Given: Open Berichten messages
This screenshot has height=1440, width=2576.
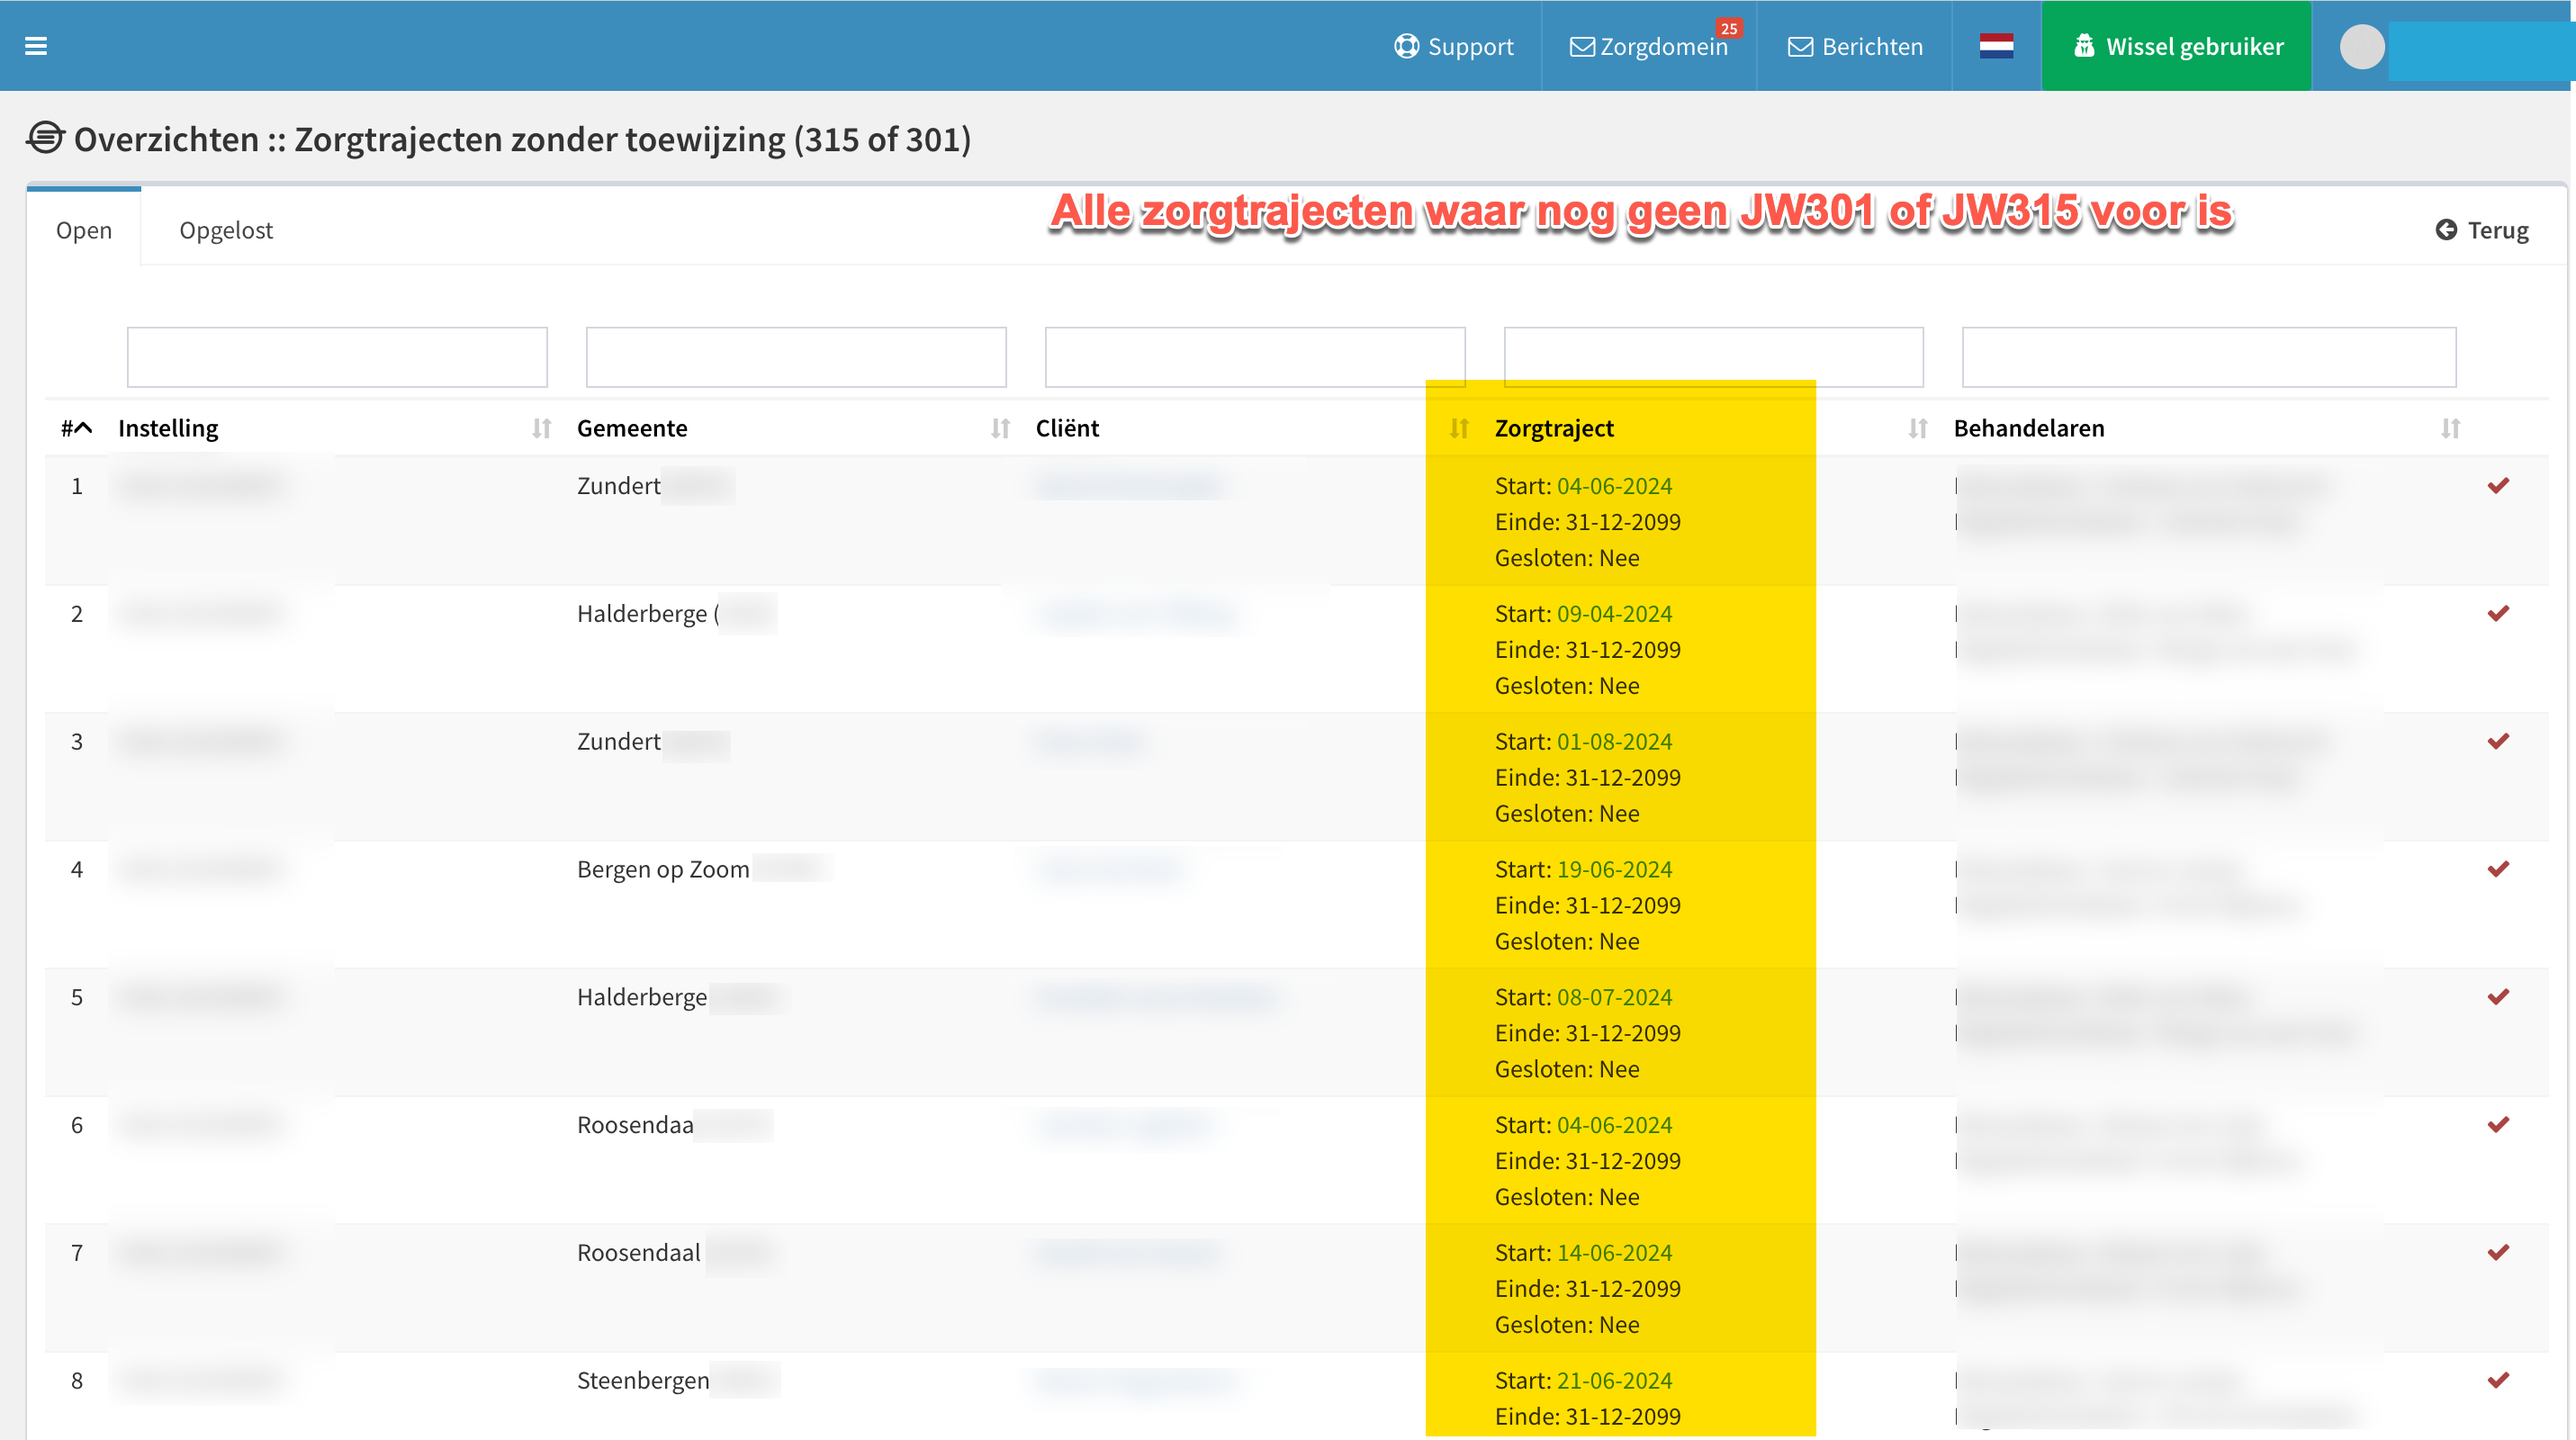Looking at the screenshot, I should [1855, 46].
